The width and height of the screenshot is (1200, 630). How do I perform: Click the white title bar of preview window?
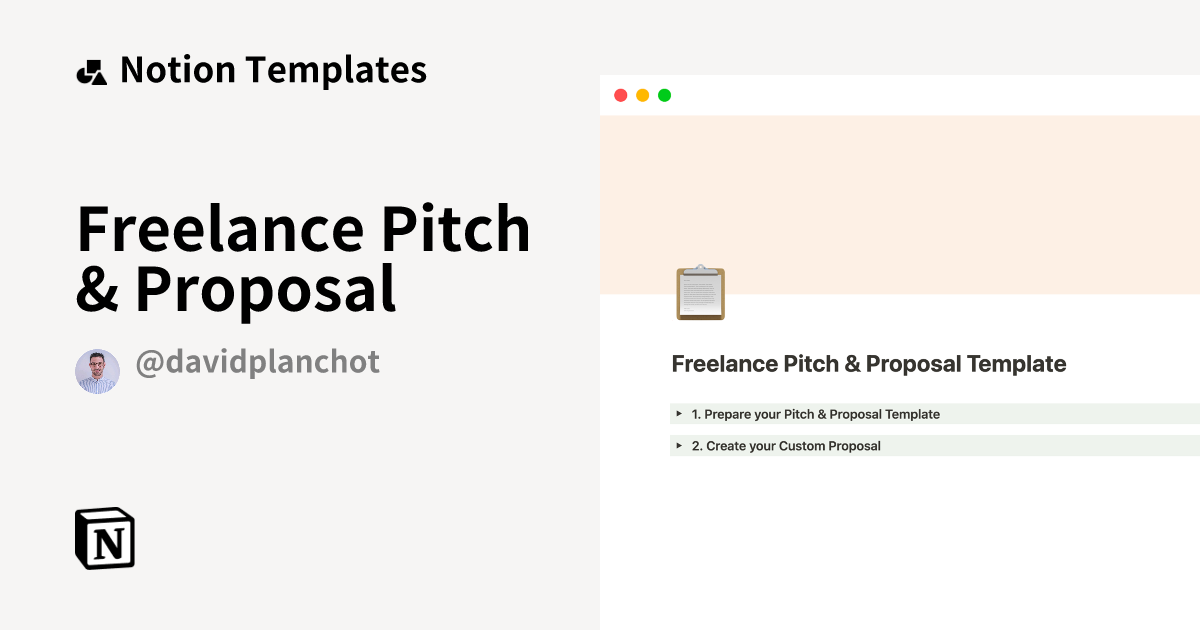tap(900, 95)
